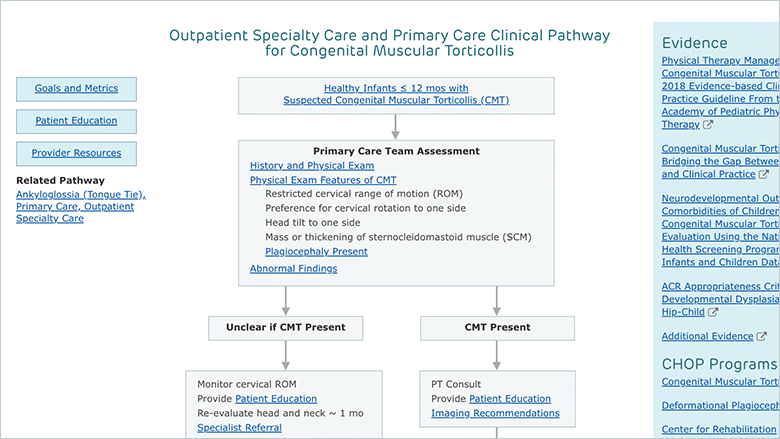Open Additional Evidence link

[707, 337]
